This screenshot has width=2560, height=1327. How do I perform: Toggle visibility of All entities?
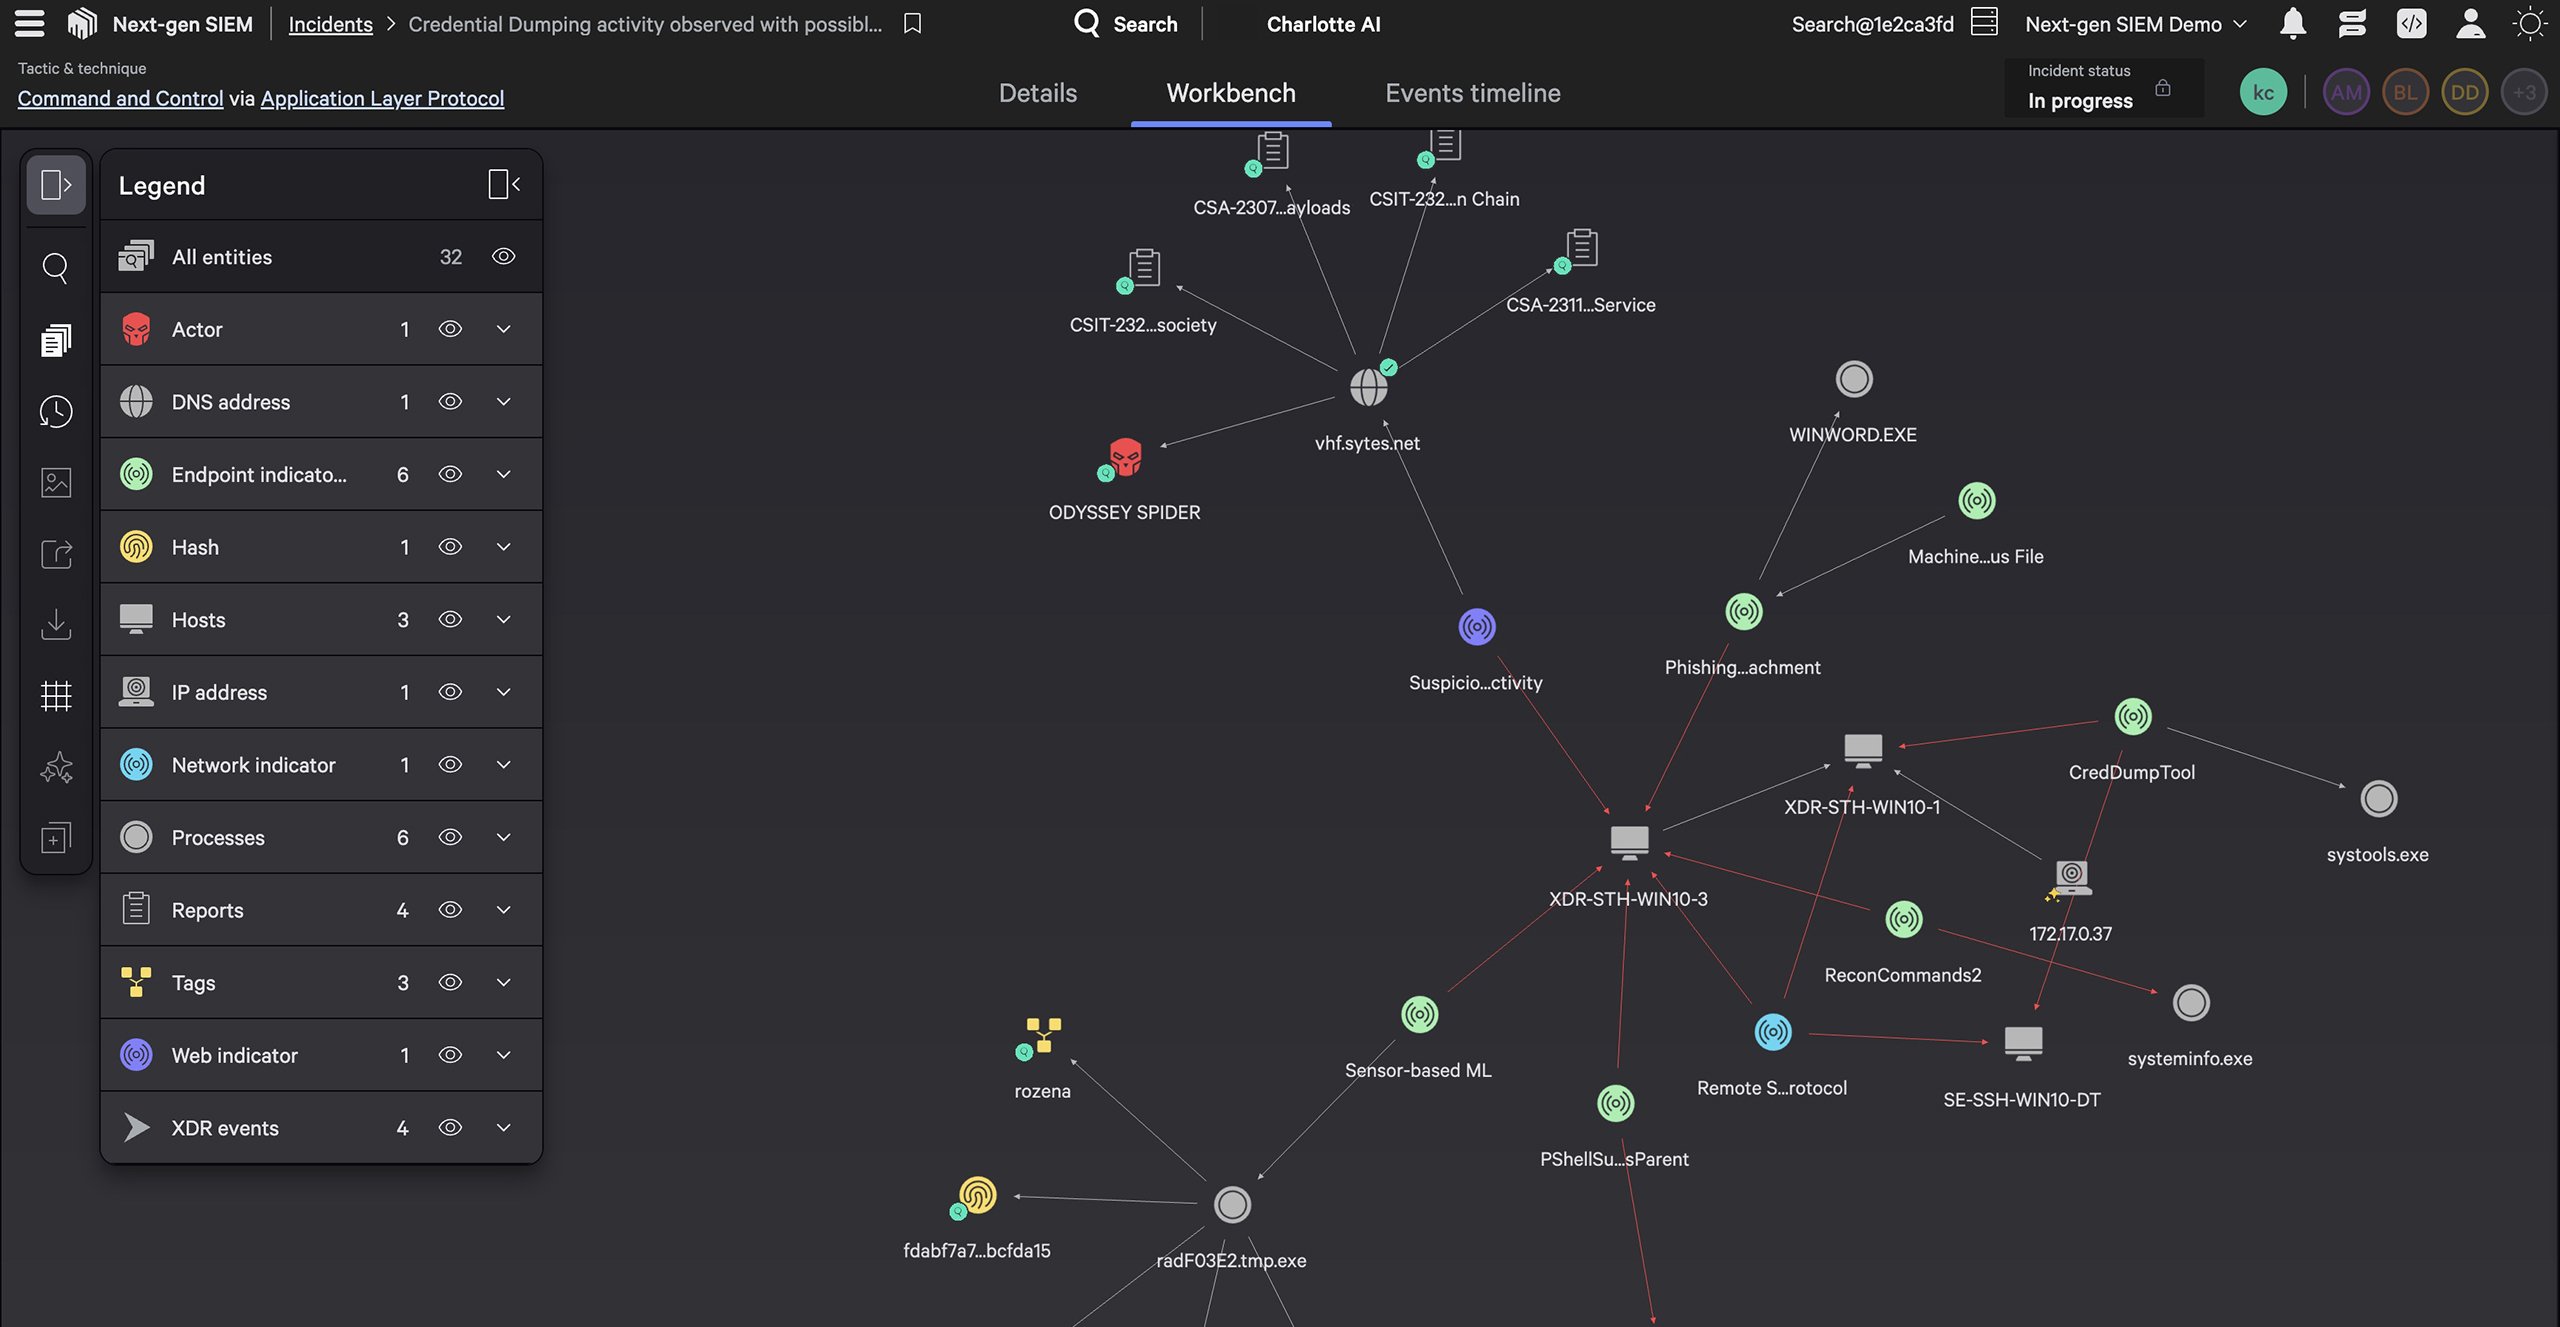click(503, 256)
